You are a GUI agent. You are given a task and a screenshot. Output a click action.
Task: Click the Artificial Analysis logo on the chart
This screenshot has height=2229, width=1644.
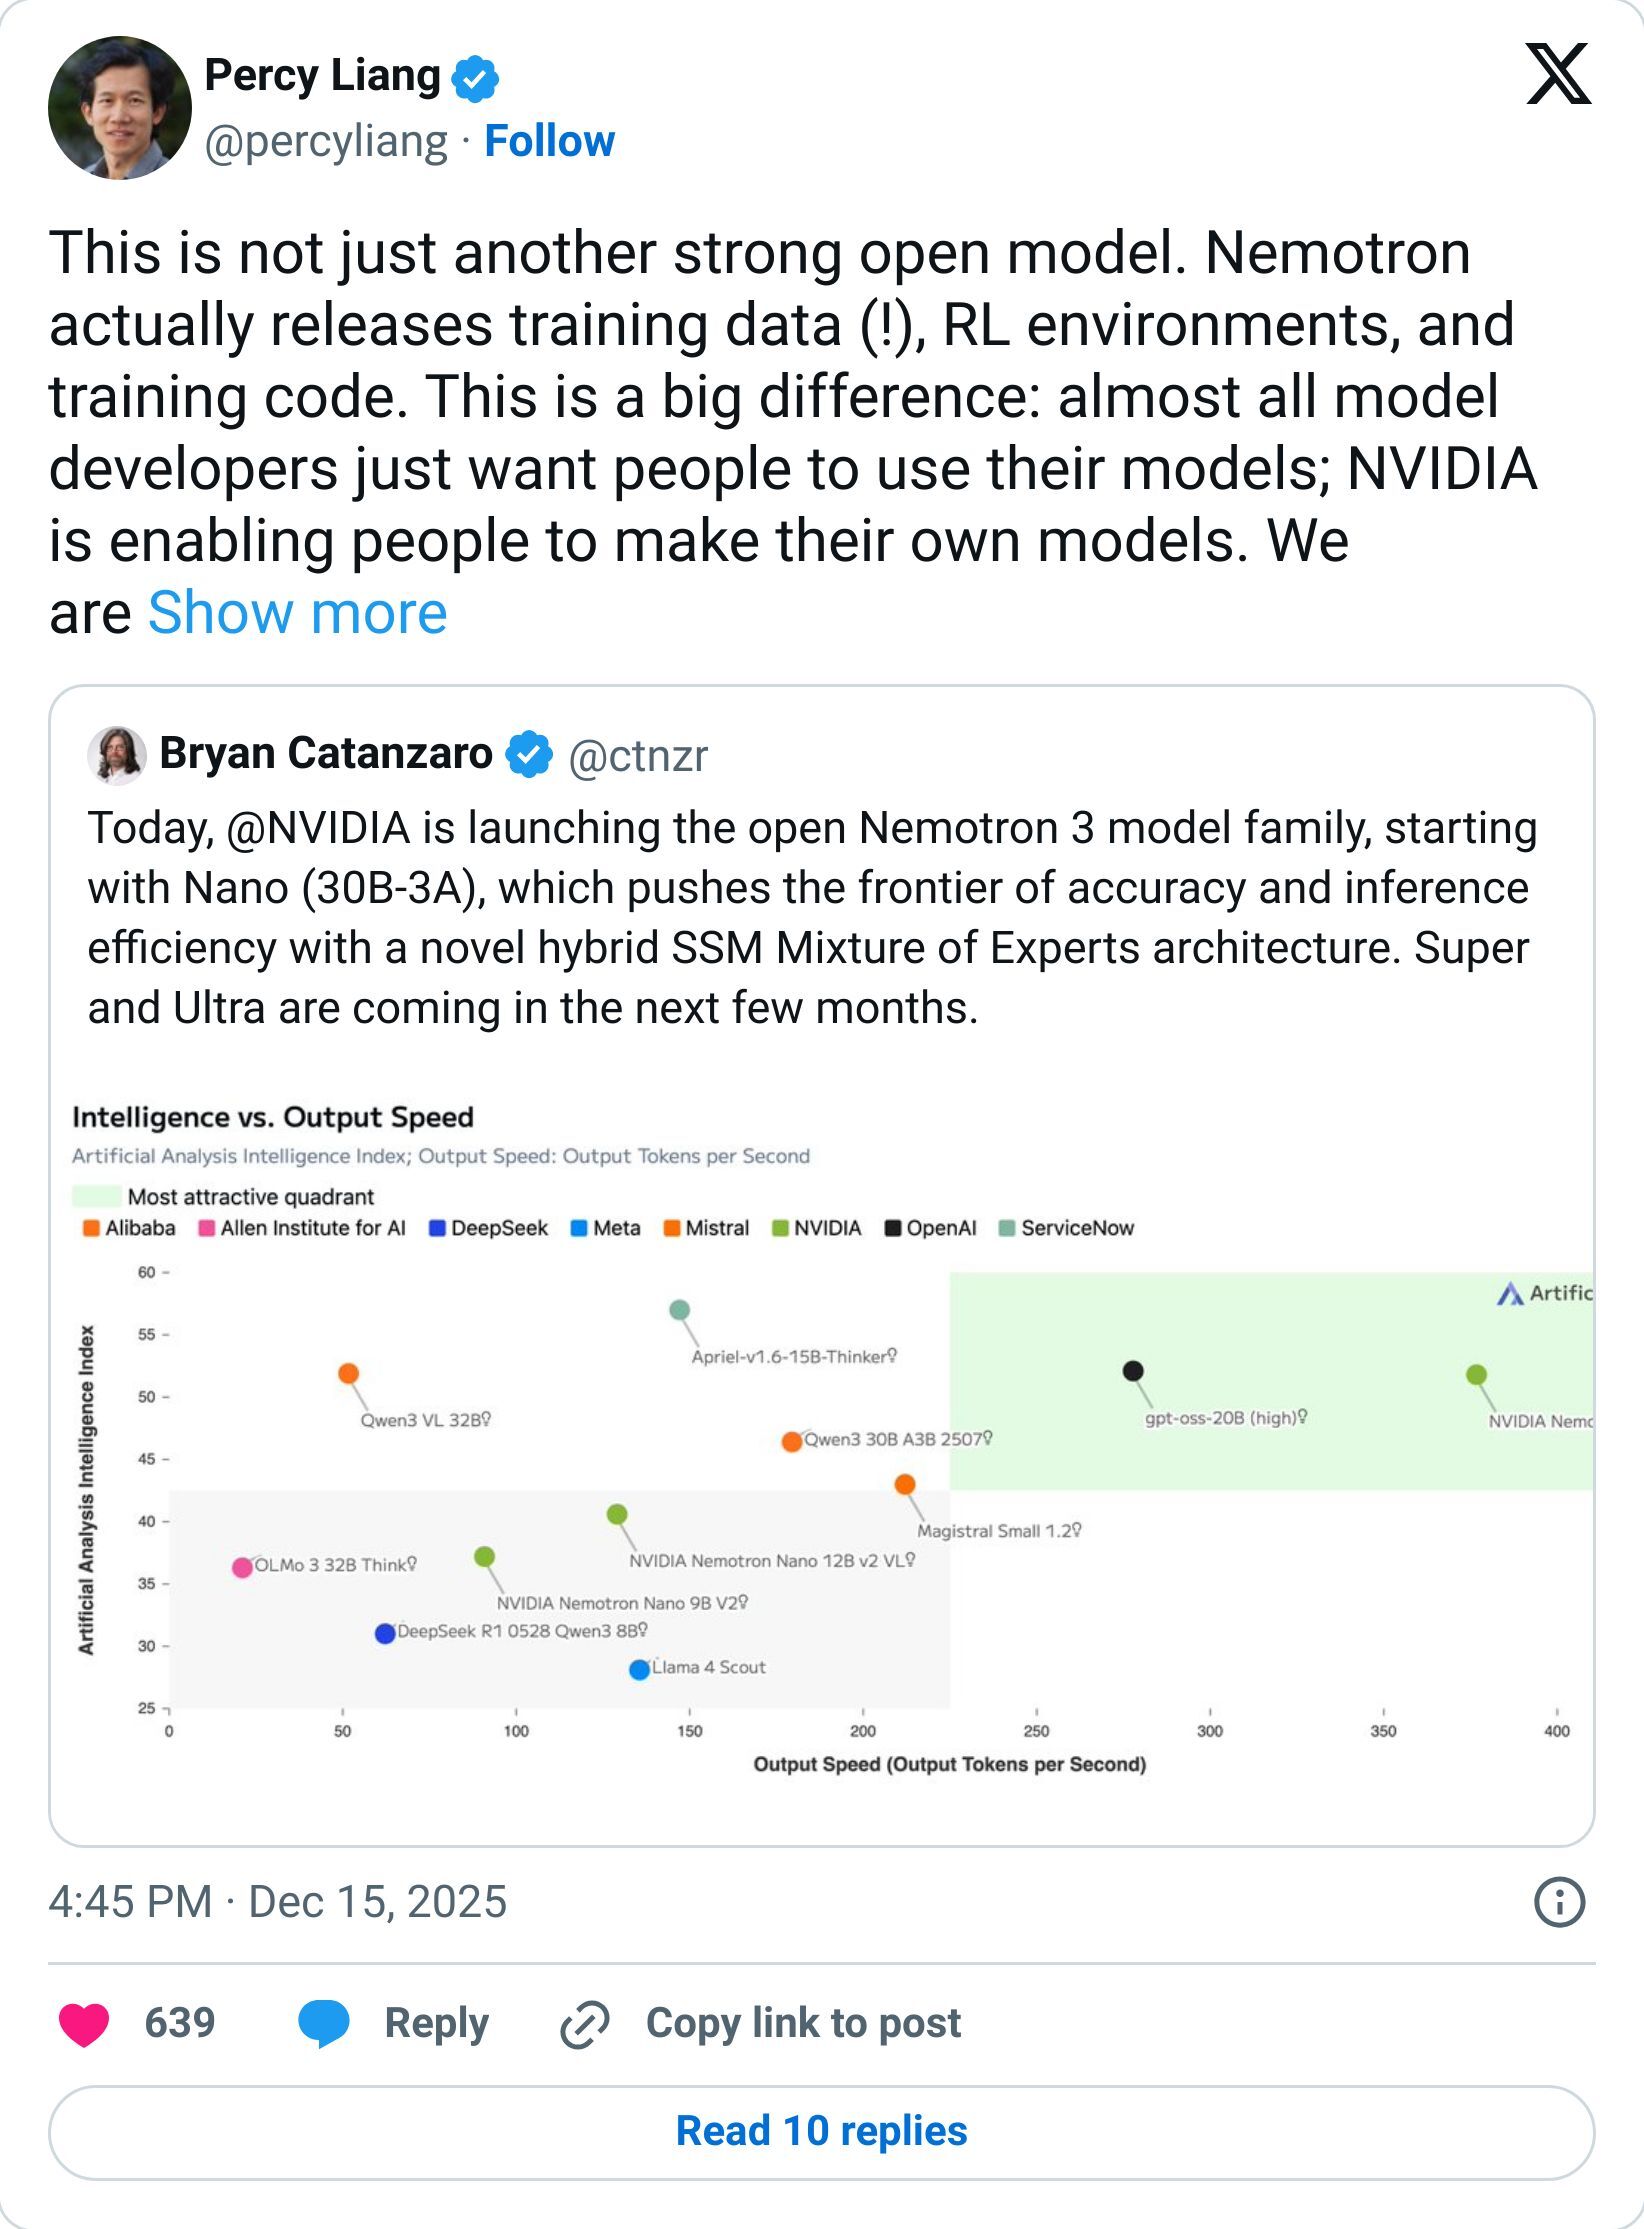(1510, 1295)
